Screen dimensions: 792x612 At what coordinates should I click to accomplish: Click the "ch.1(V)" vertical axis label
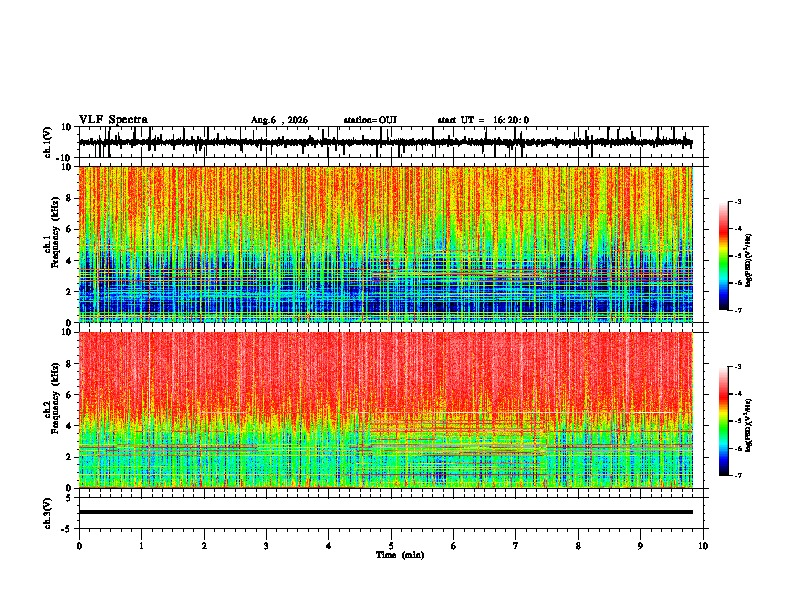48,142
